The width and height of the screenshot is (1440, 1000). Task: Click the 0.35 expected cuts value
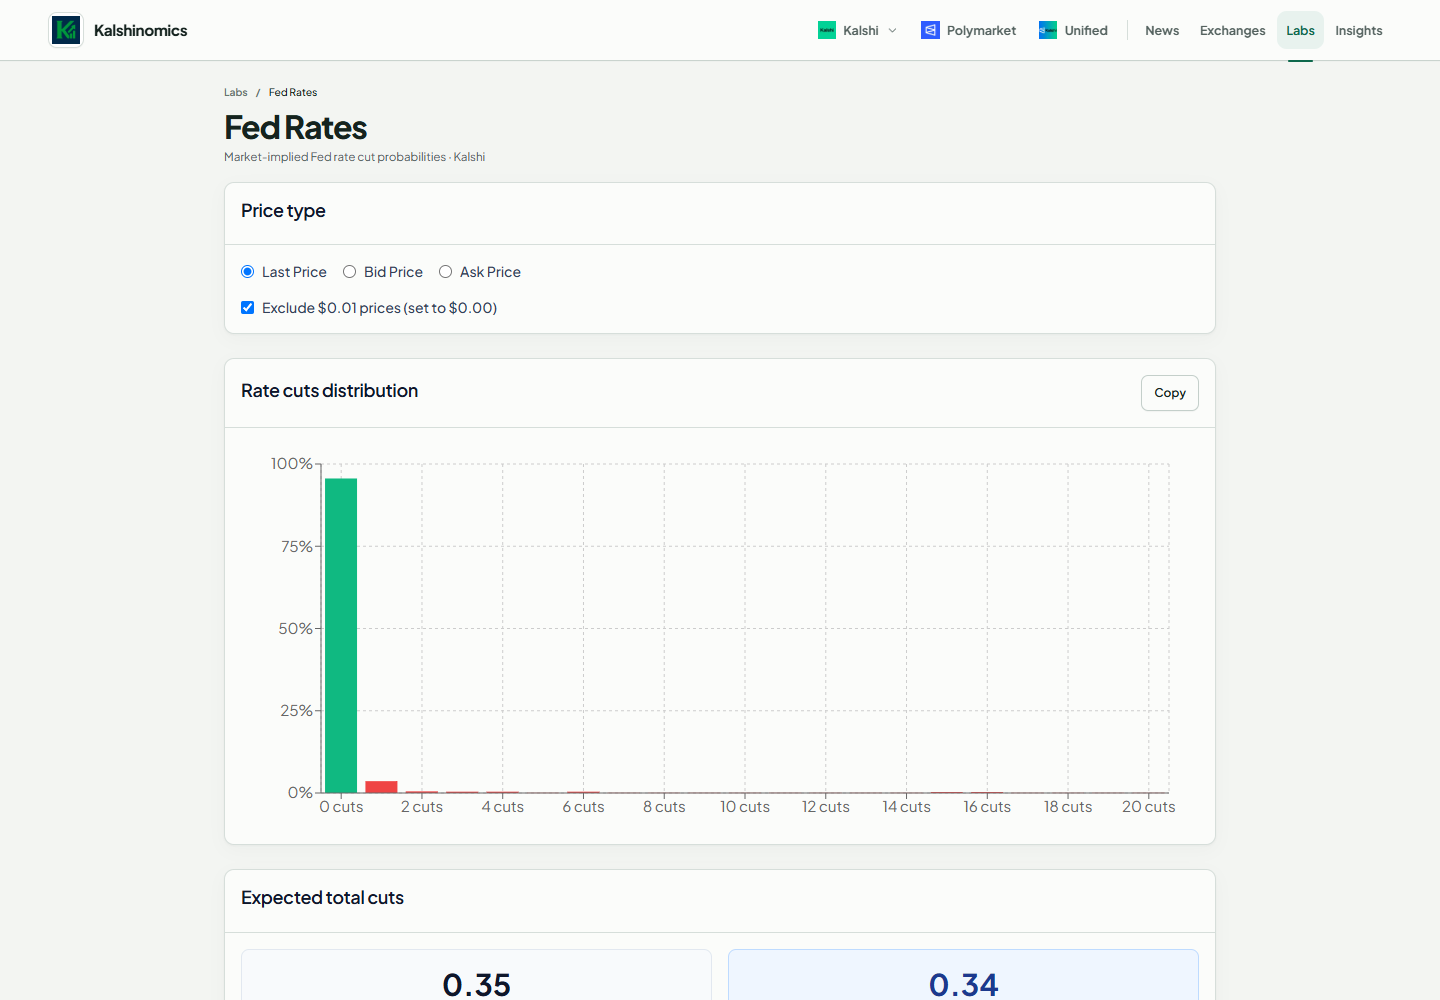(x=476, y=985)
